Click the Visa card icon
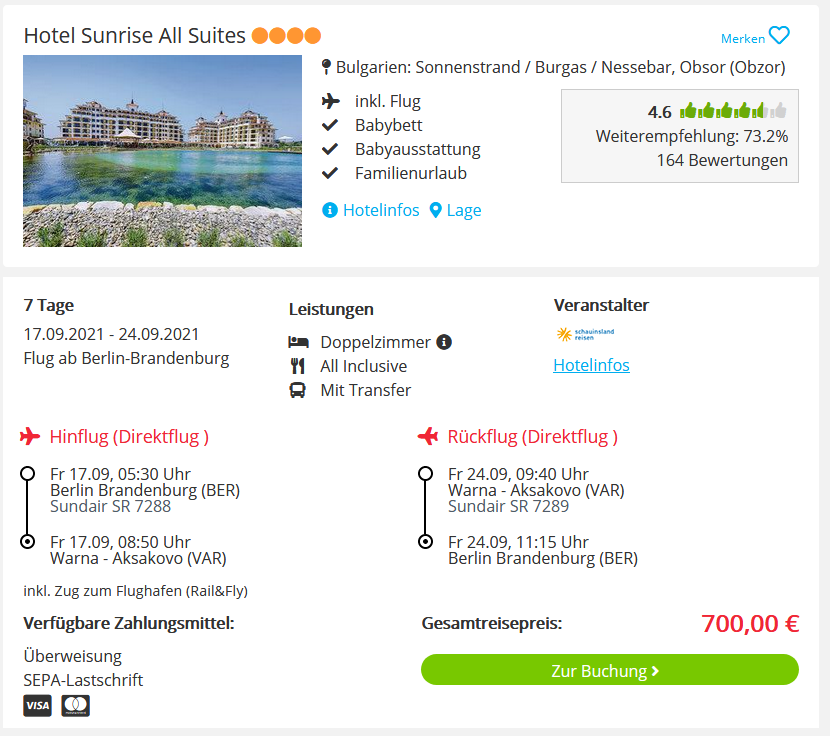 point(38,705)
